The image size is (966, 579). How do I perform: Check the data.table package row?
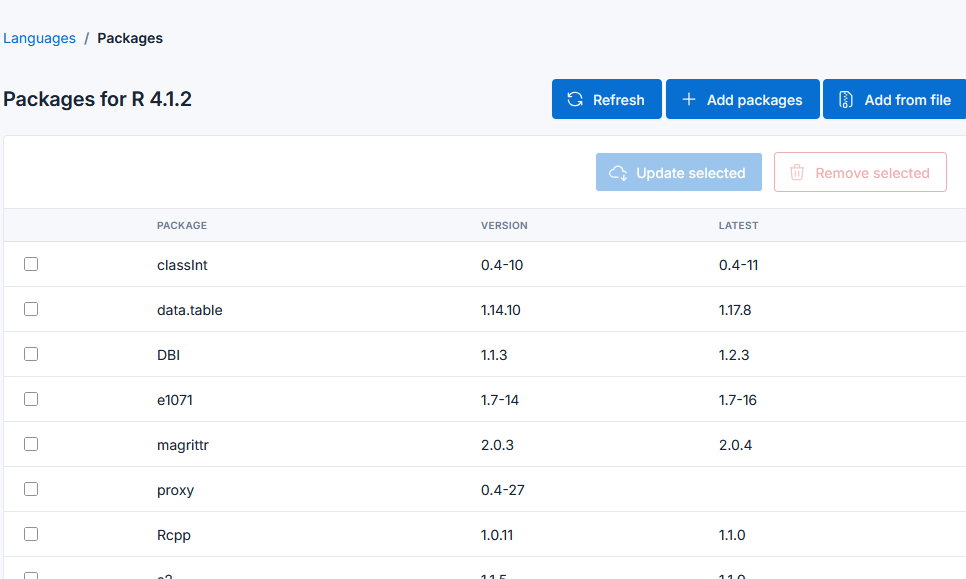click(x=30, y=309)
